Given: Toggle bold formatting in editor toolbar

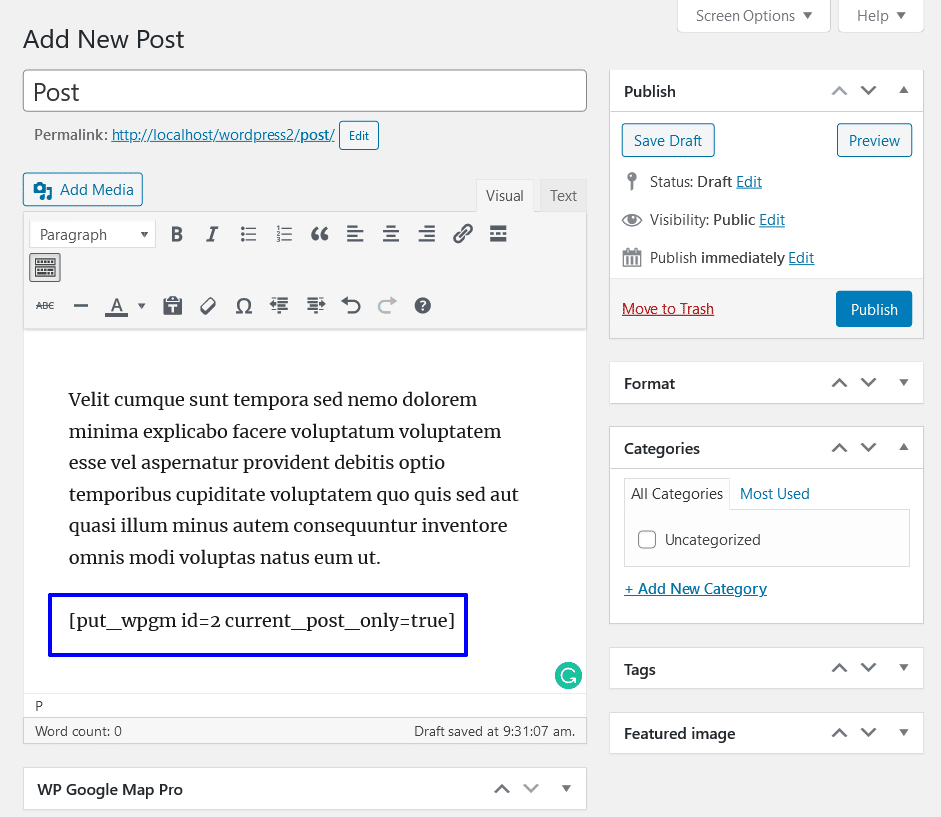Looking at the screenshot, I should point(177,235).
